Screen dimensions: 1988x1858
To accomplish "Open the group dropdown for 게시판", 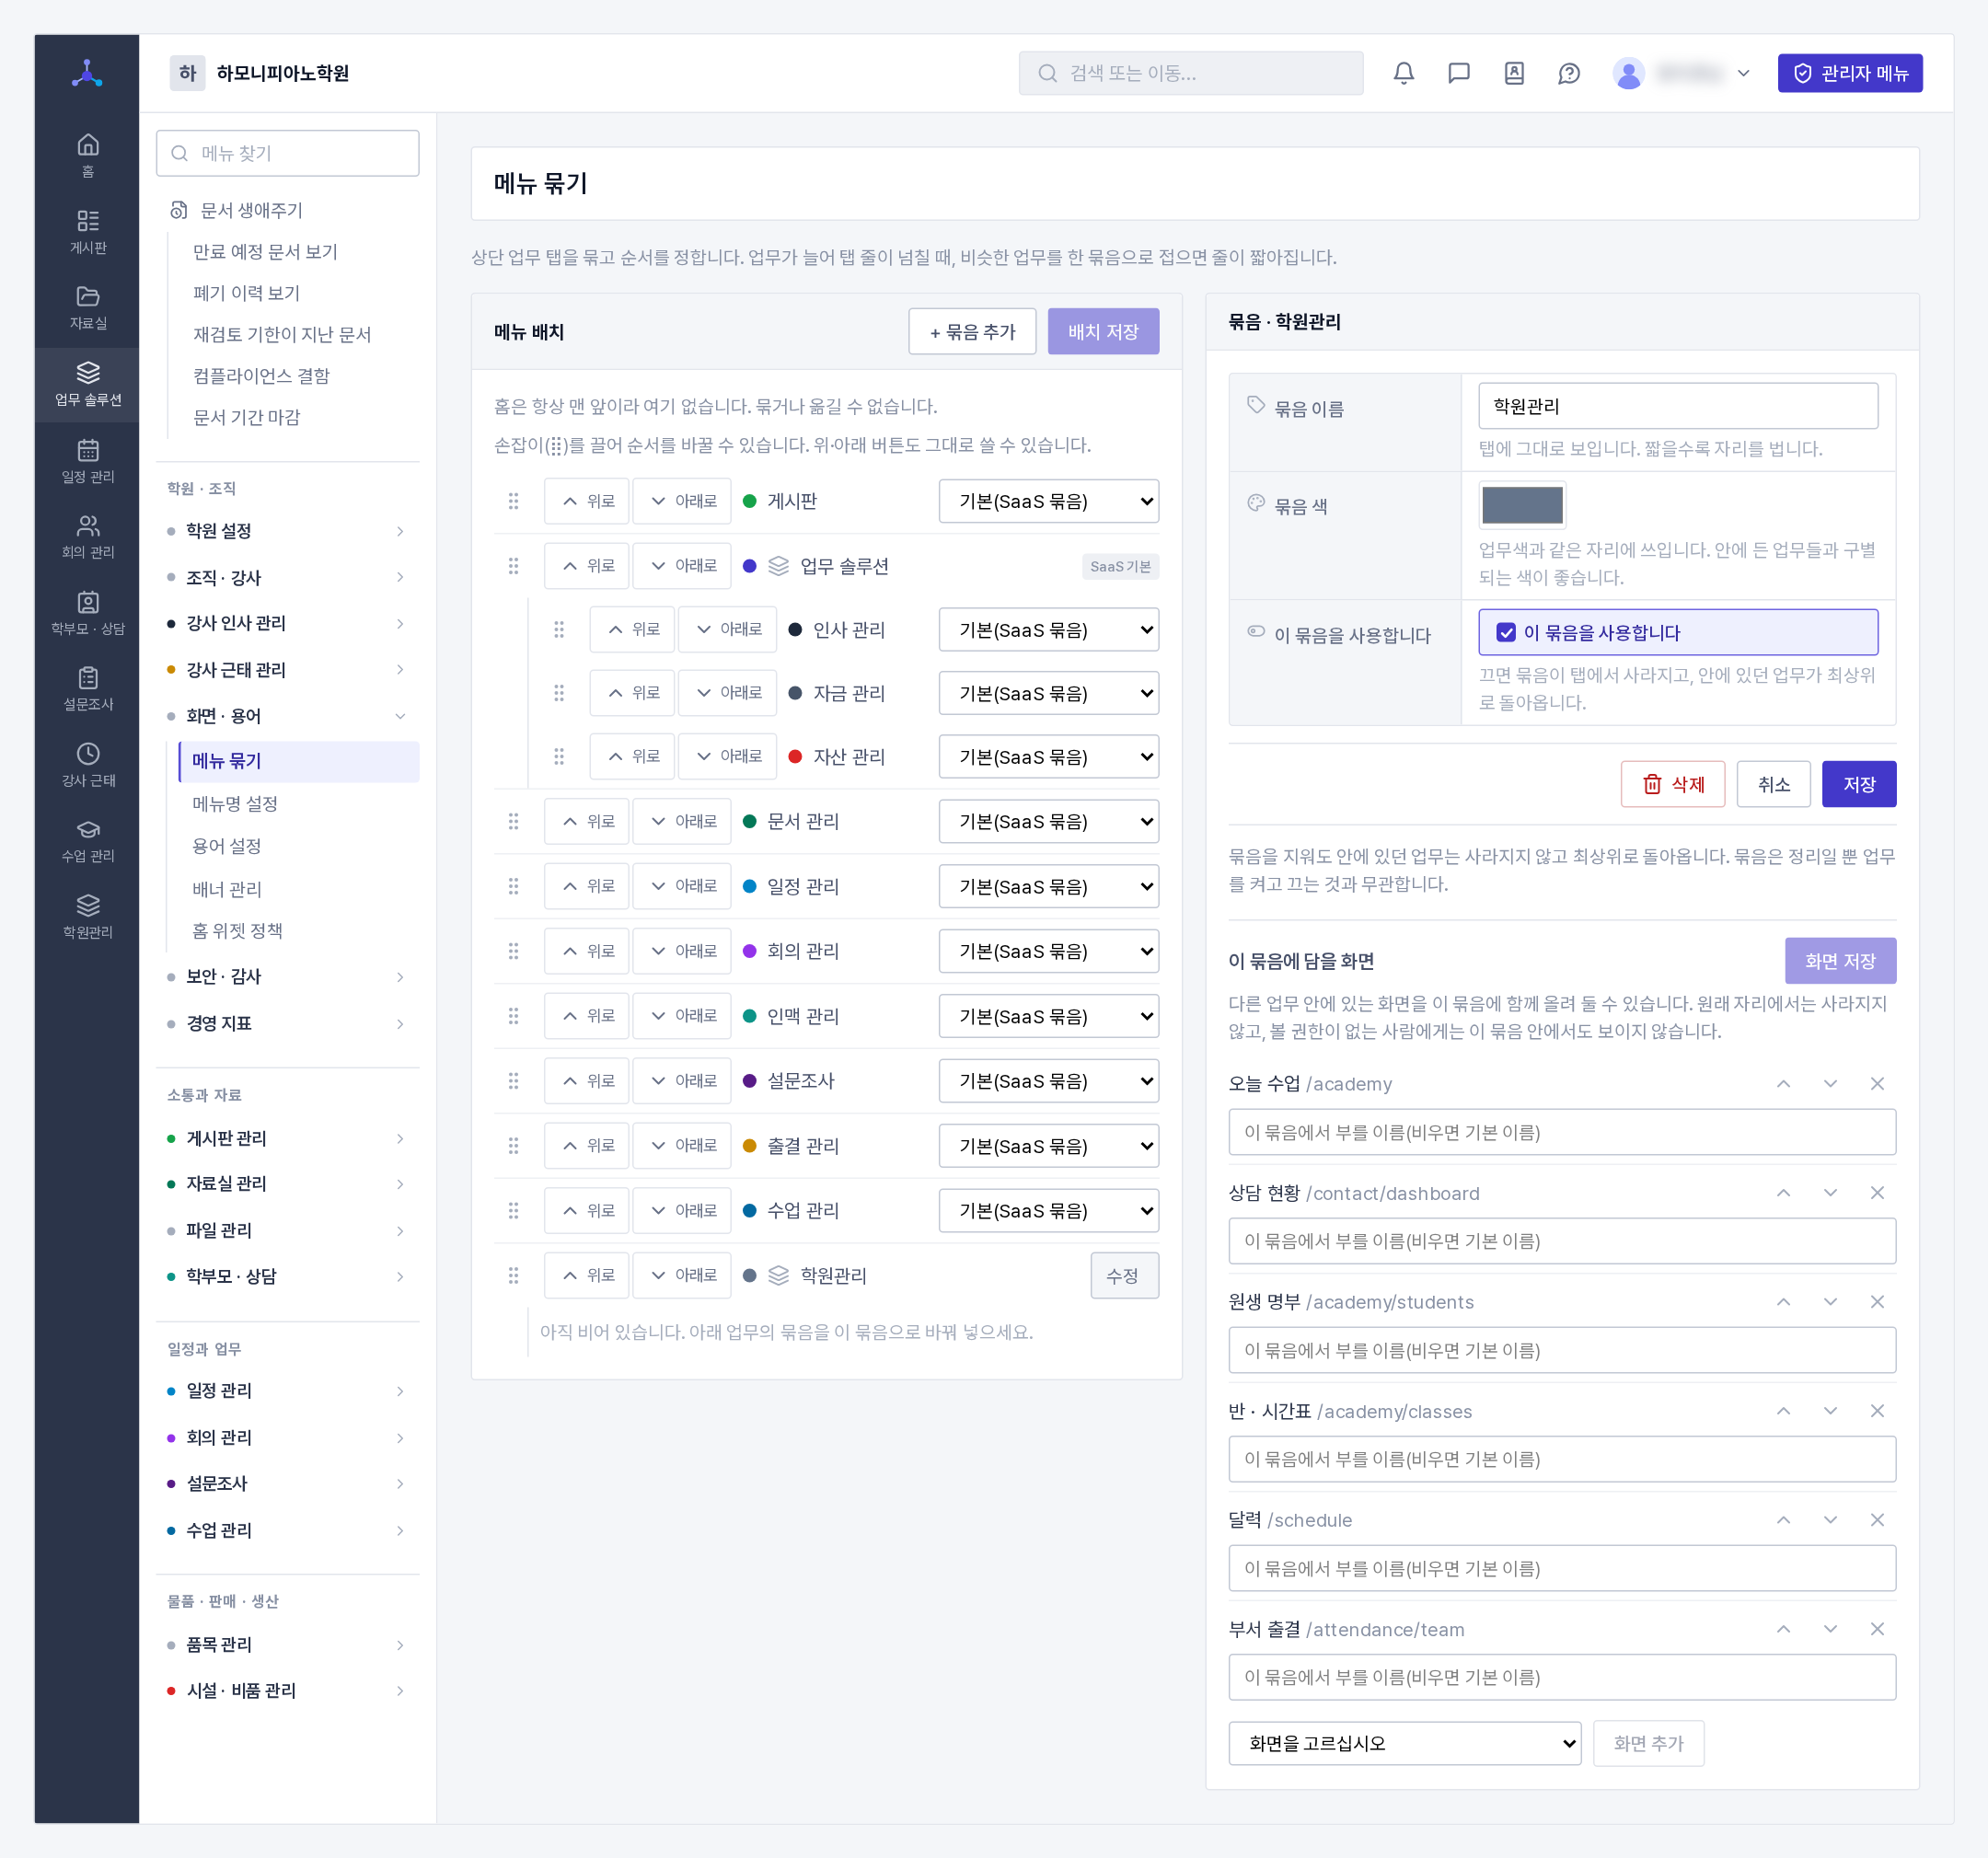I will point(1048,501).
